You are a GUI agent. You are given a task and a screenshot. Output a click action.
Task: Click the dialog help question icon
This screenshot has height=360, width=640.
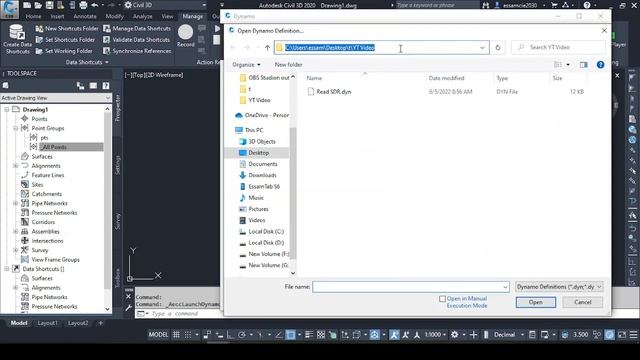click(600, 64)
